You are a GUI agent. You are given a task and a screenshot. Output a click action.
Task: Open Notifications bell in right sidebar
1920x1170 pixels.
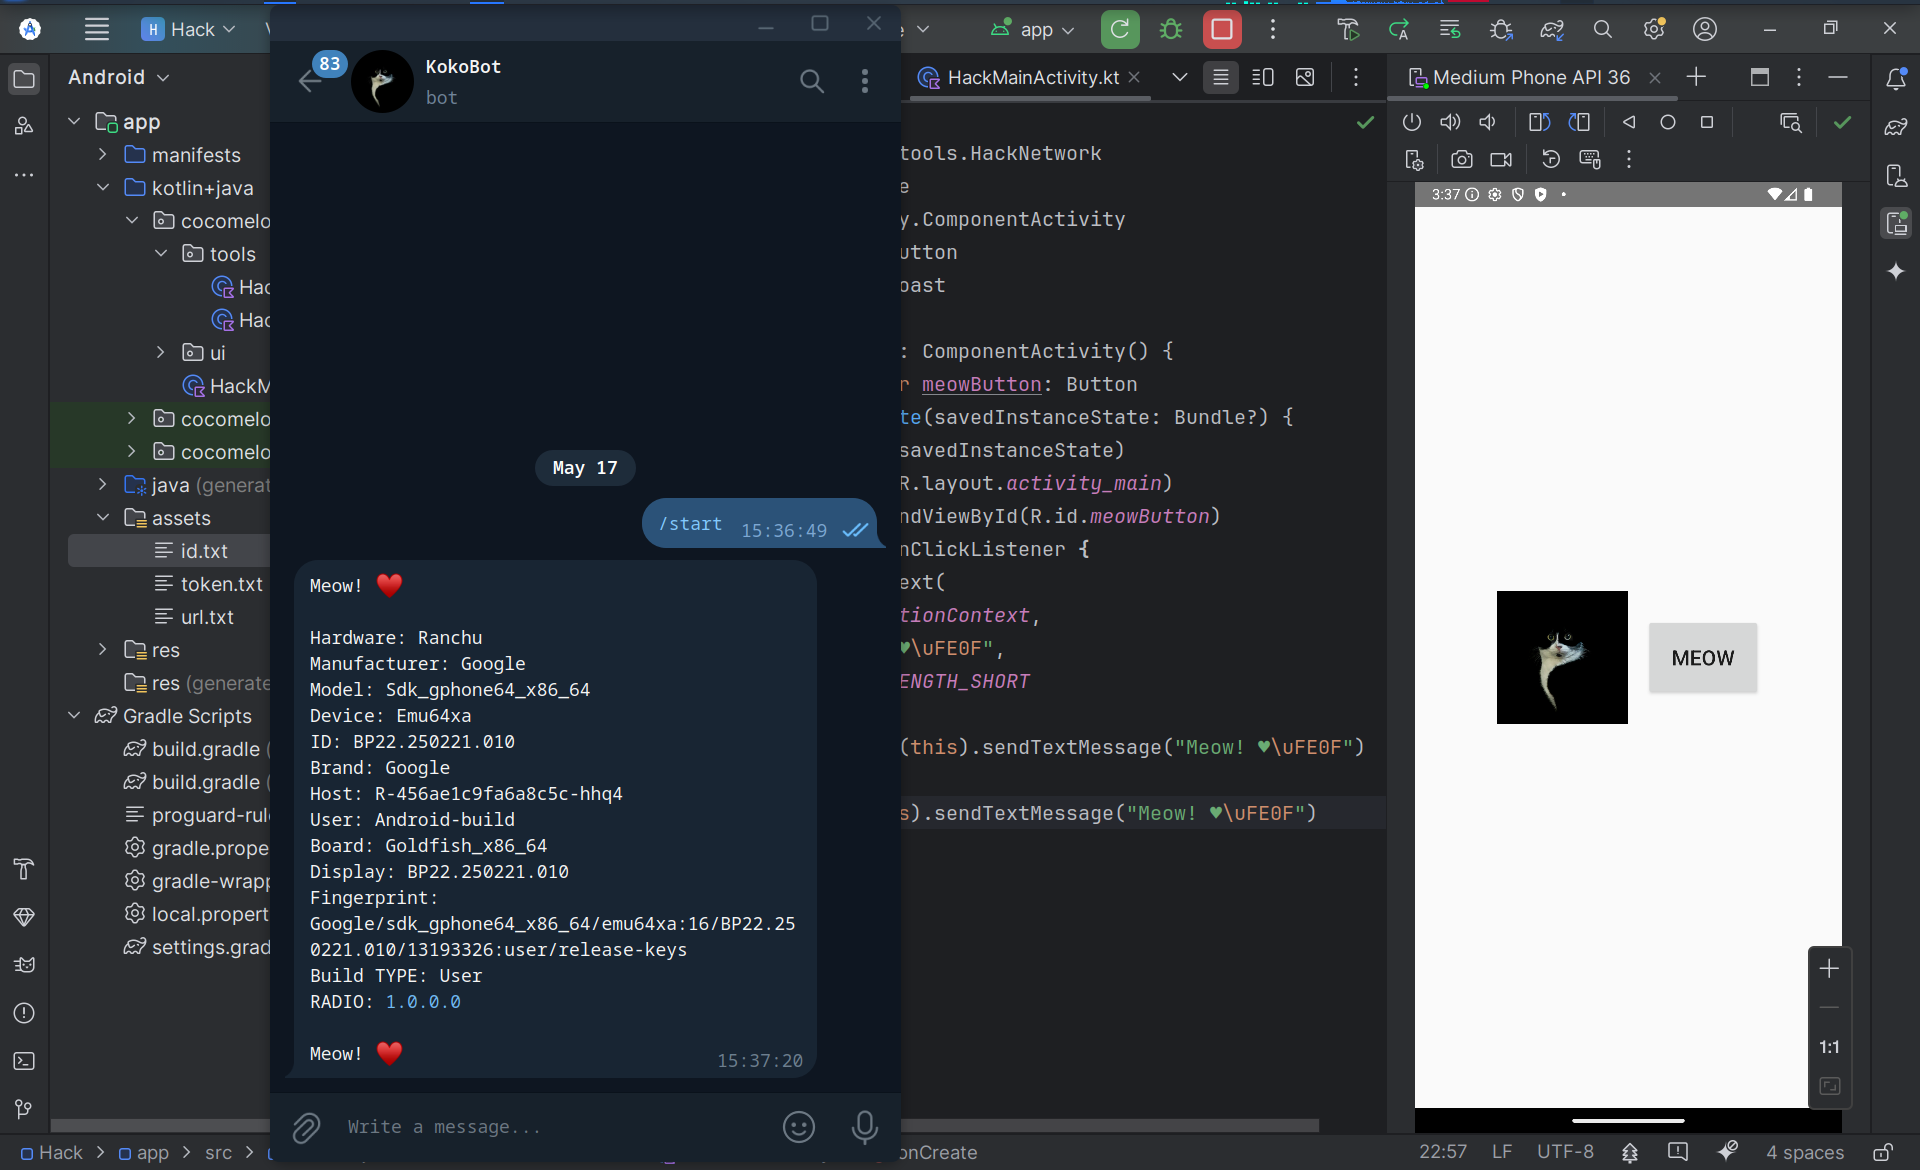[x=1896, y=78]
